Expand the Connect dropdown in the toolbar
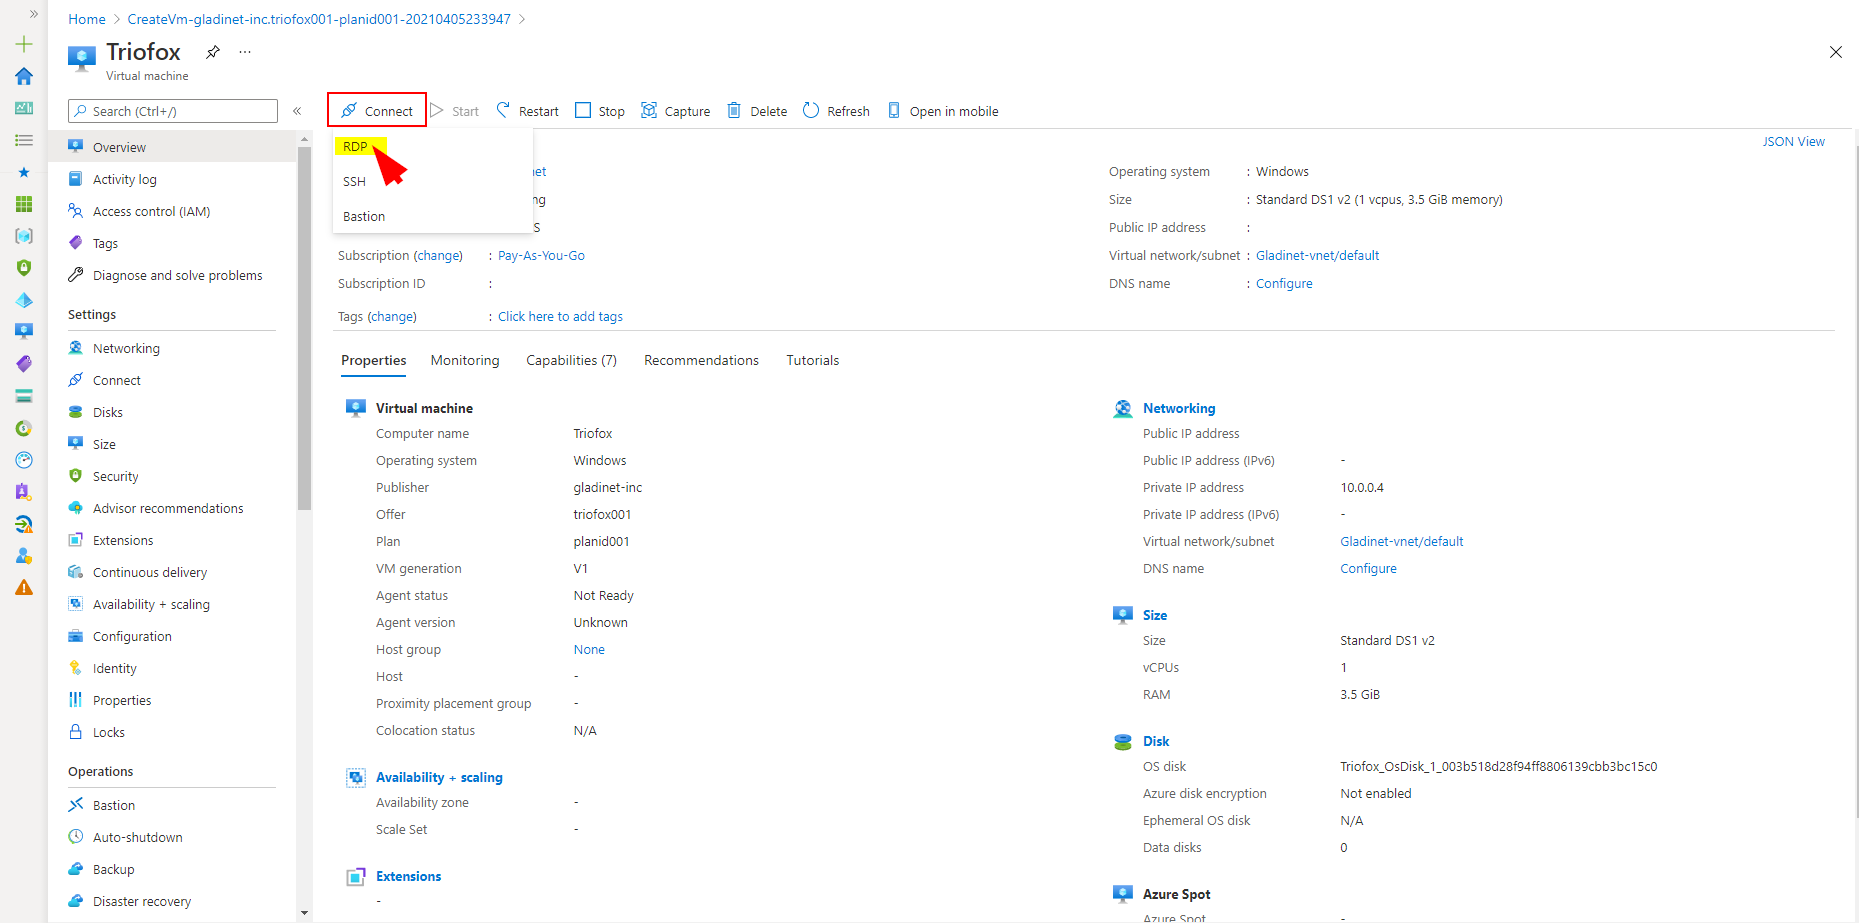The width and height of the screenshot is (1859, 923). (x=377, y=110)
